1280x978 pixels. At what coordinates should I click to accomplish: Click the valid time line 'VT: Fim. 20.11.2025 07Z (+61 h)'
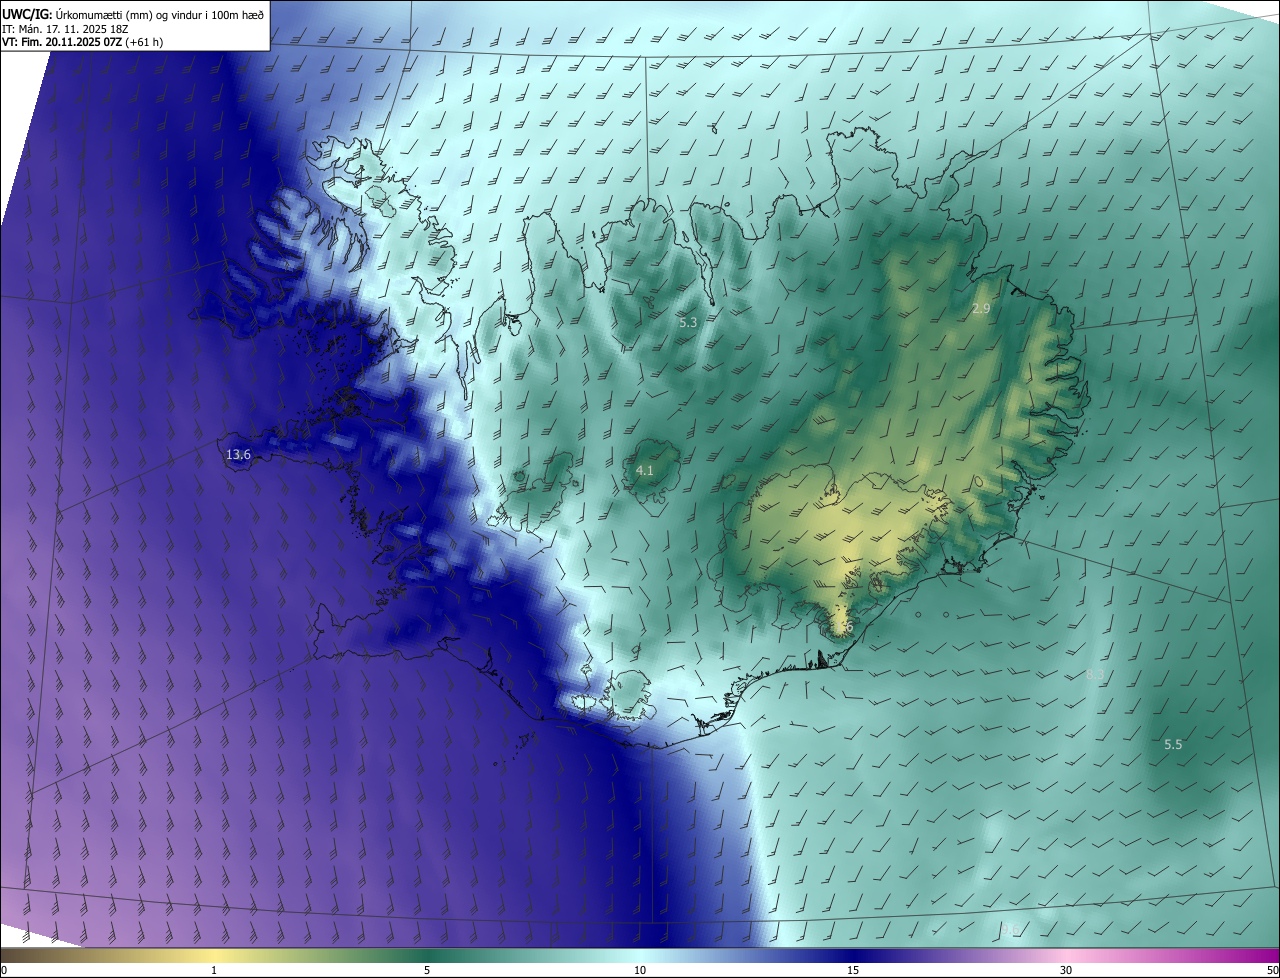coord(82,43)
